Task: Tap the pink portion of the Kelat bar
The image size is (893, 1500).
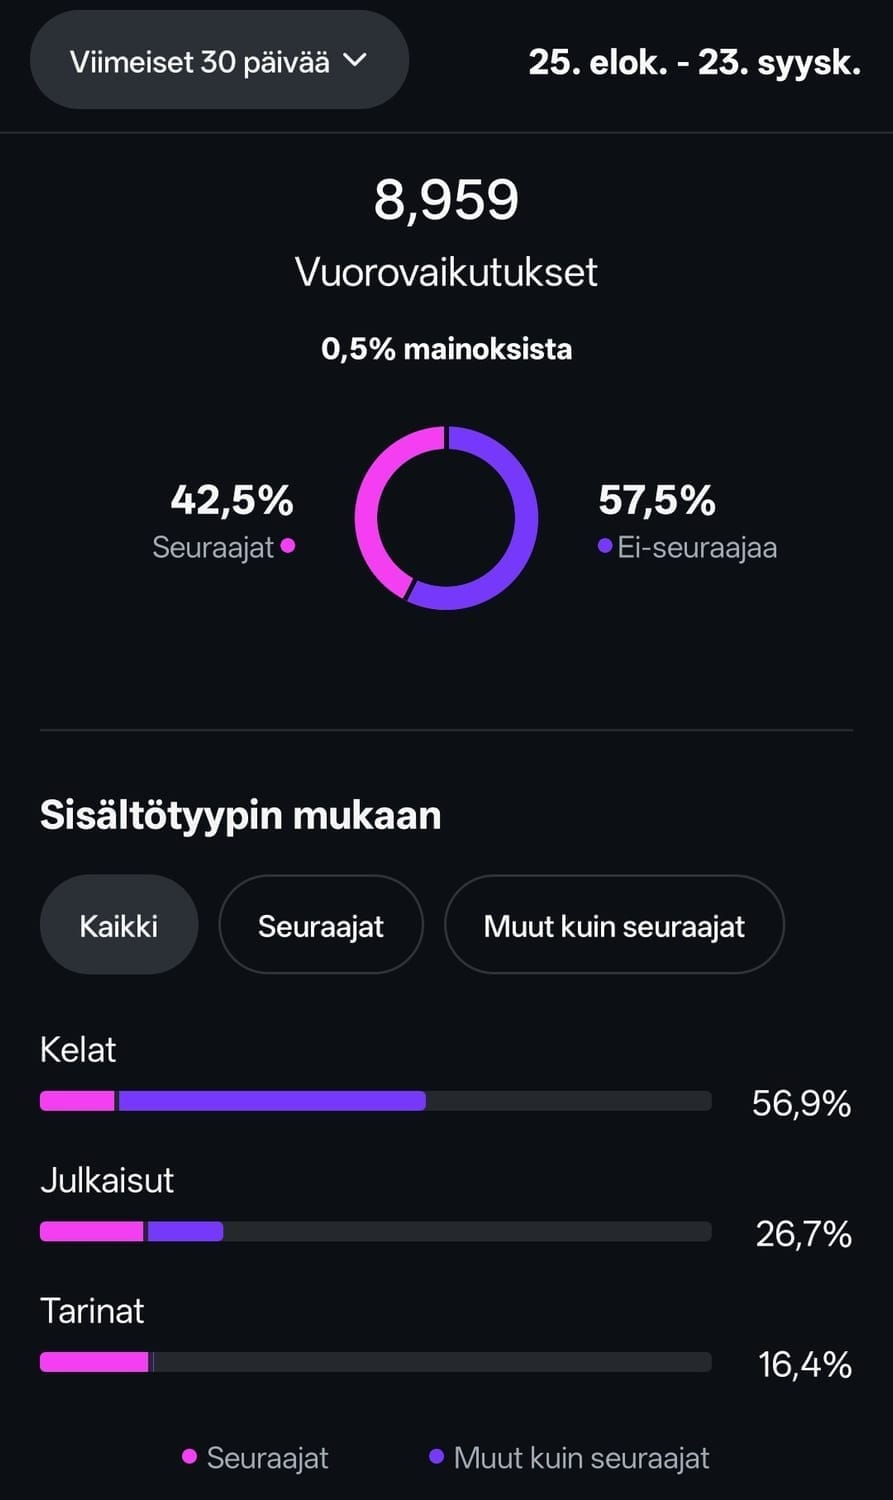Action: click(x=77, y=1101)
